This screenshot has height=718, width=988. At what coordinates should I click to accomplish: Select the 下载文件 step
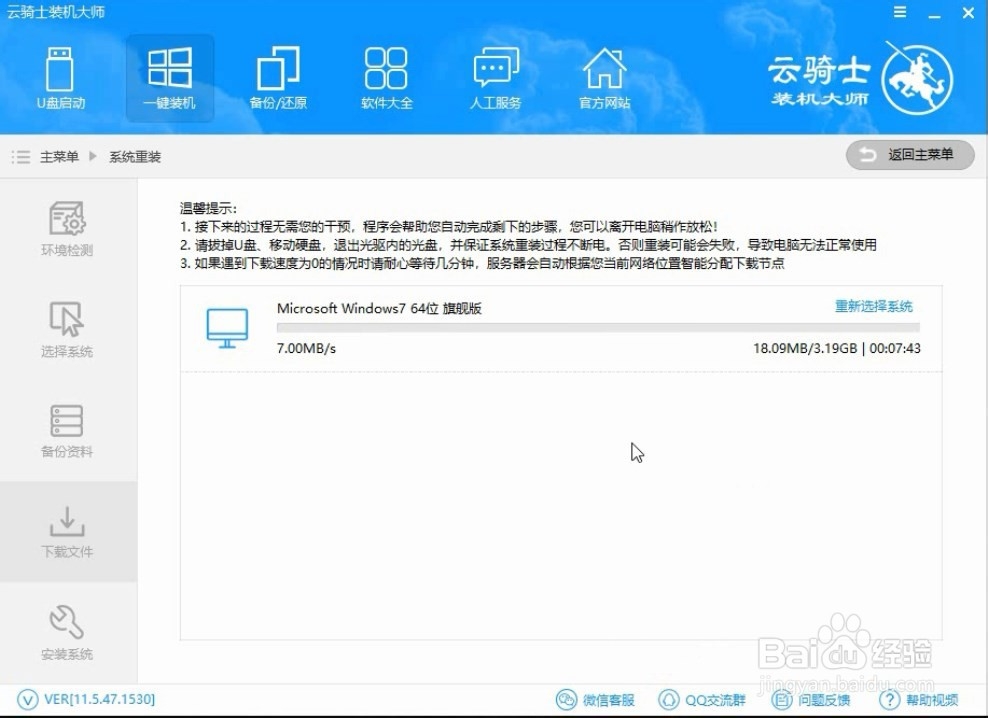click(67, 531)
